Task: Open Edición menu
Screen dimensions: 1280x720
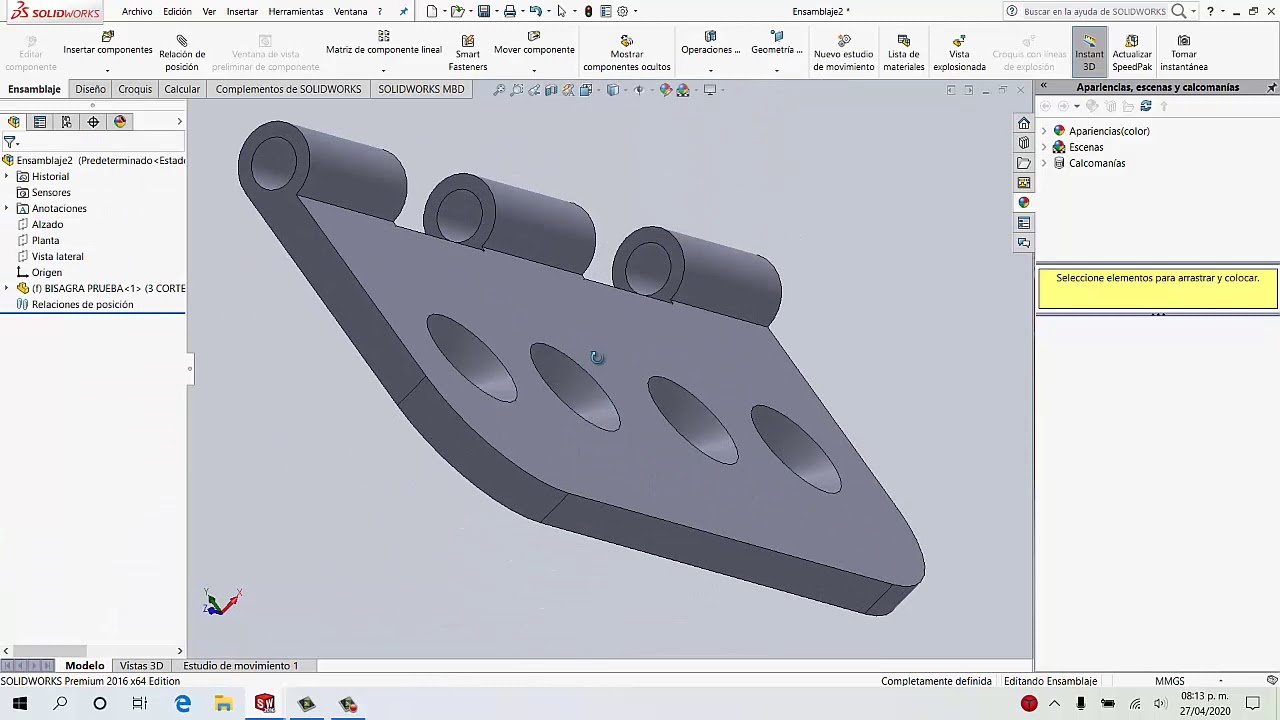Action: click(x=177, y=11)
